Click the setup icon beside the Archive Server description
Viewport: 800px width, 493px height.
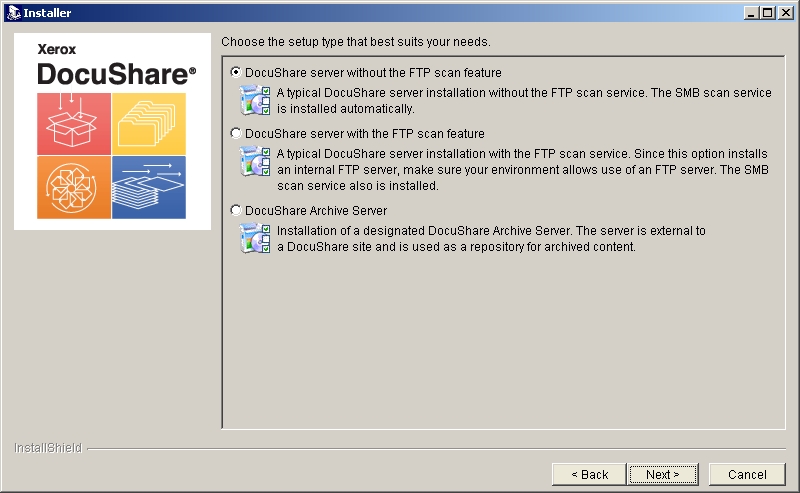coord(255,238)
